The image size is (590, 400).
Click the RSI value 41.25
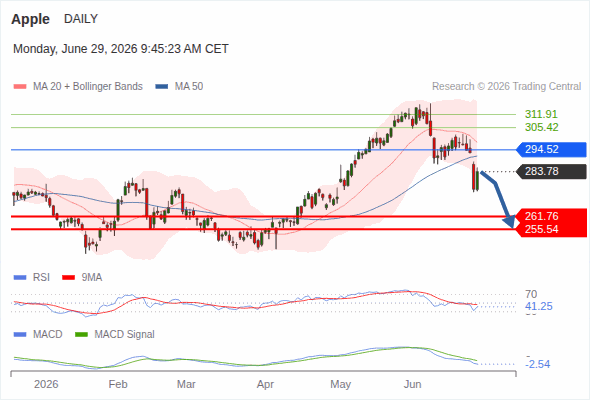539,306
